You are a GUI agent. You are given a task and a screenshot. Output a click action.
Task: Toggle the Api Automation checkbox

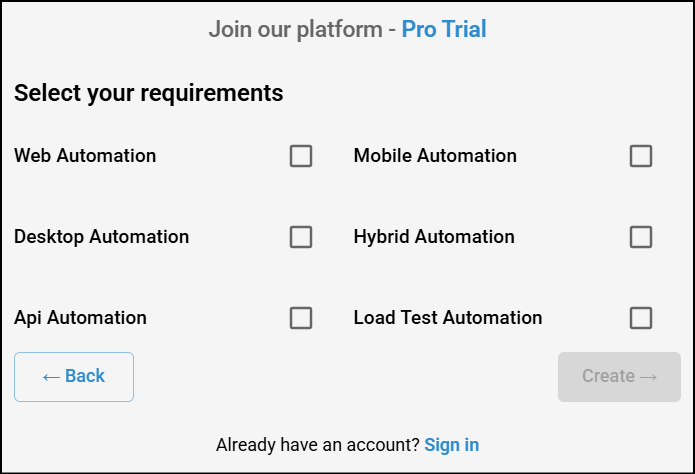tap(301, 318)
